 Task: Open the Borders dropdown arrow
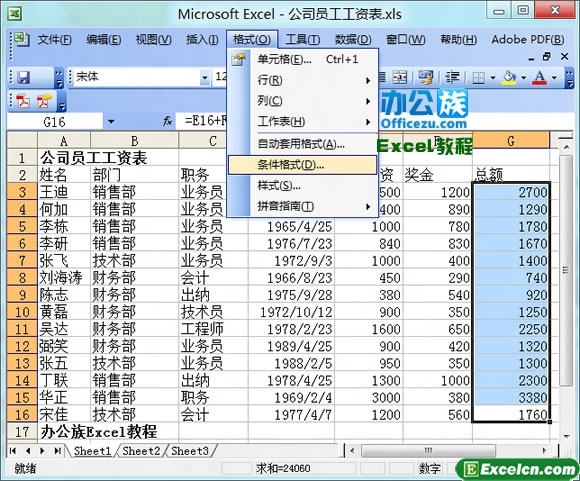tap(493, 78)
